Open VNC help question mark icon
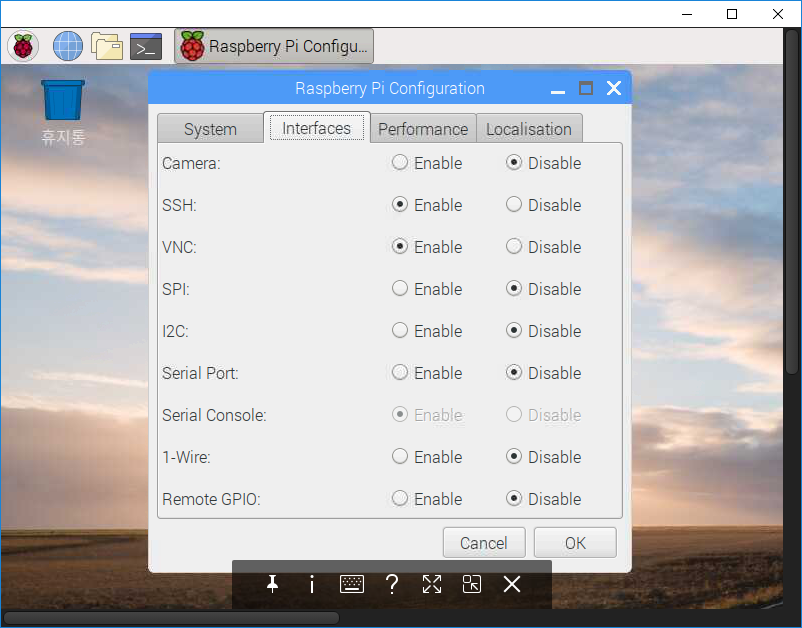The image size is (802, 628). [x=392, y=584]
